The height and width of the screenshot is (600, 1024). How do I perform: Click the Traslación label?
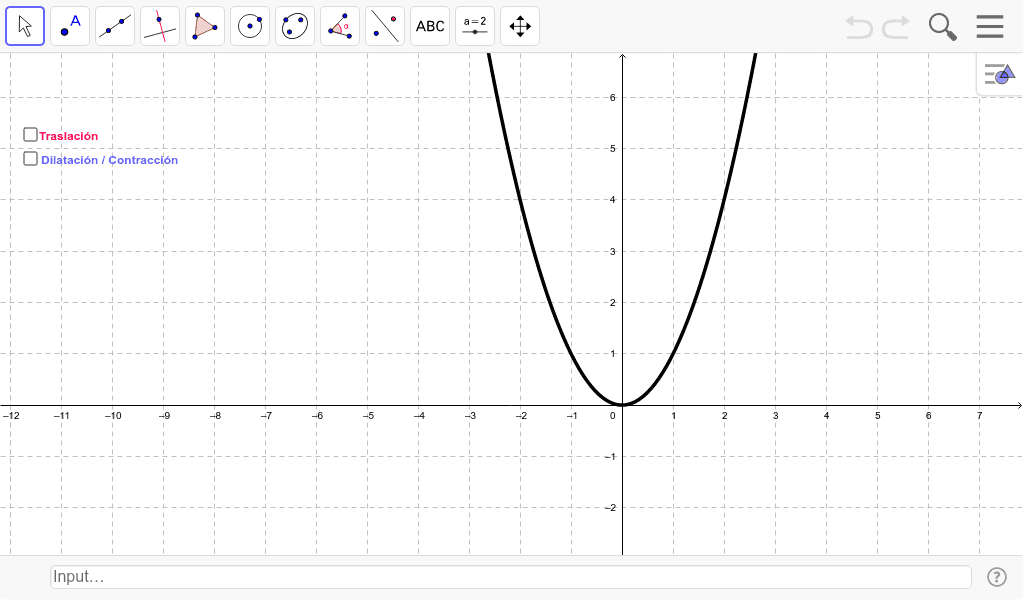pyautogui.click(x=69, y=136)
